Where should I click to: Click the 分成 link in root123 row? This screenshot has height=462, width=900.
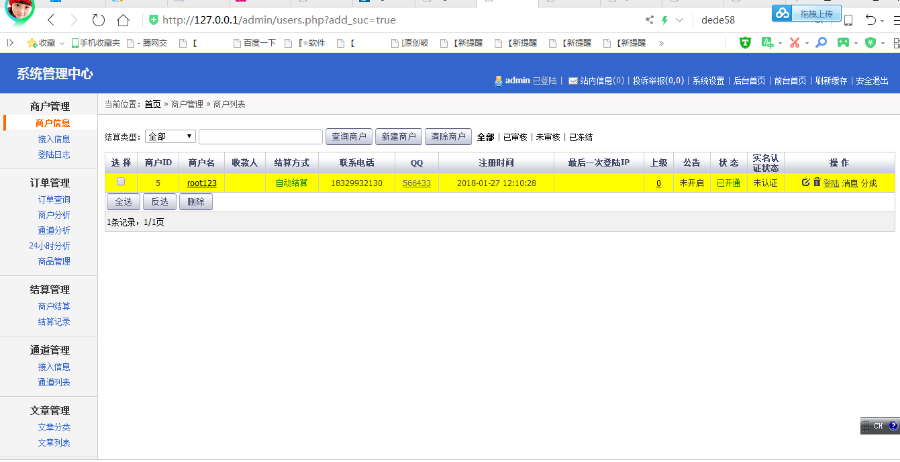[x=869, y=183]
